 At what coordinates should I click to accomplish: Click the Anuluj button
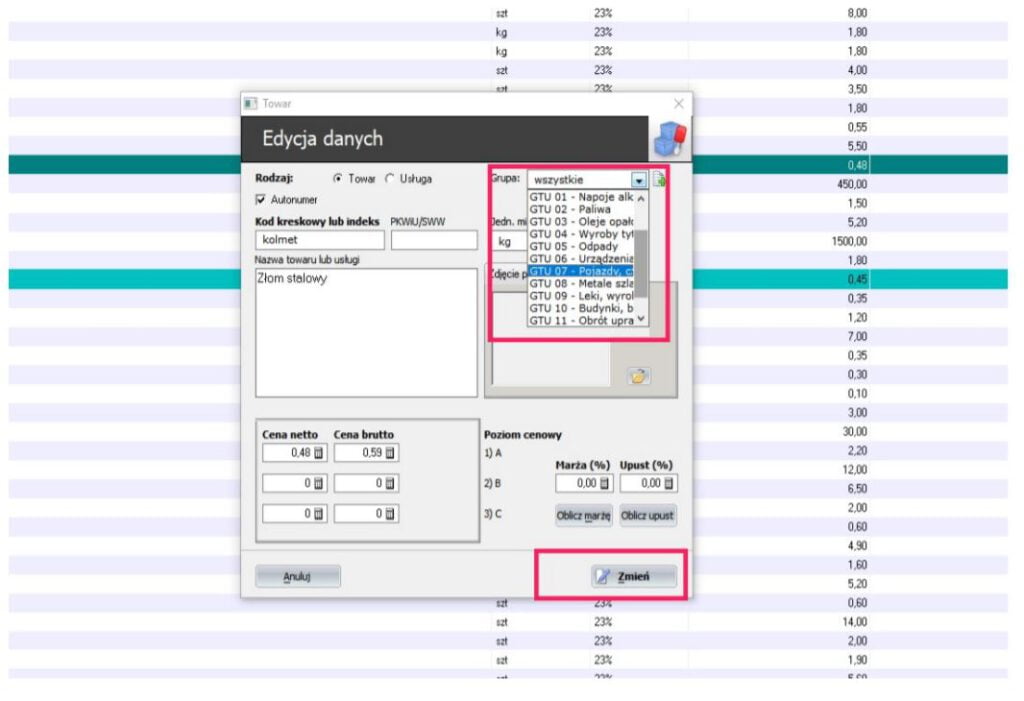[x=297, y=576]
